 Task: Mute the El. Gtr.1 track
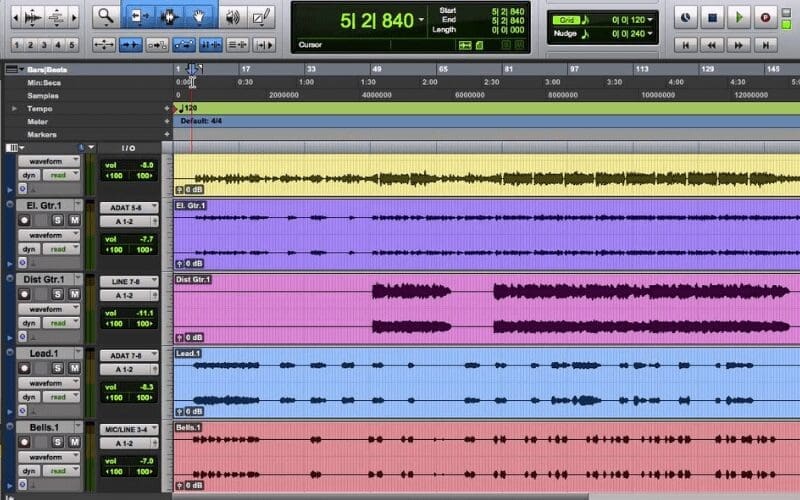74,220
